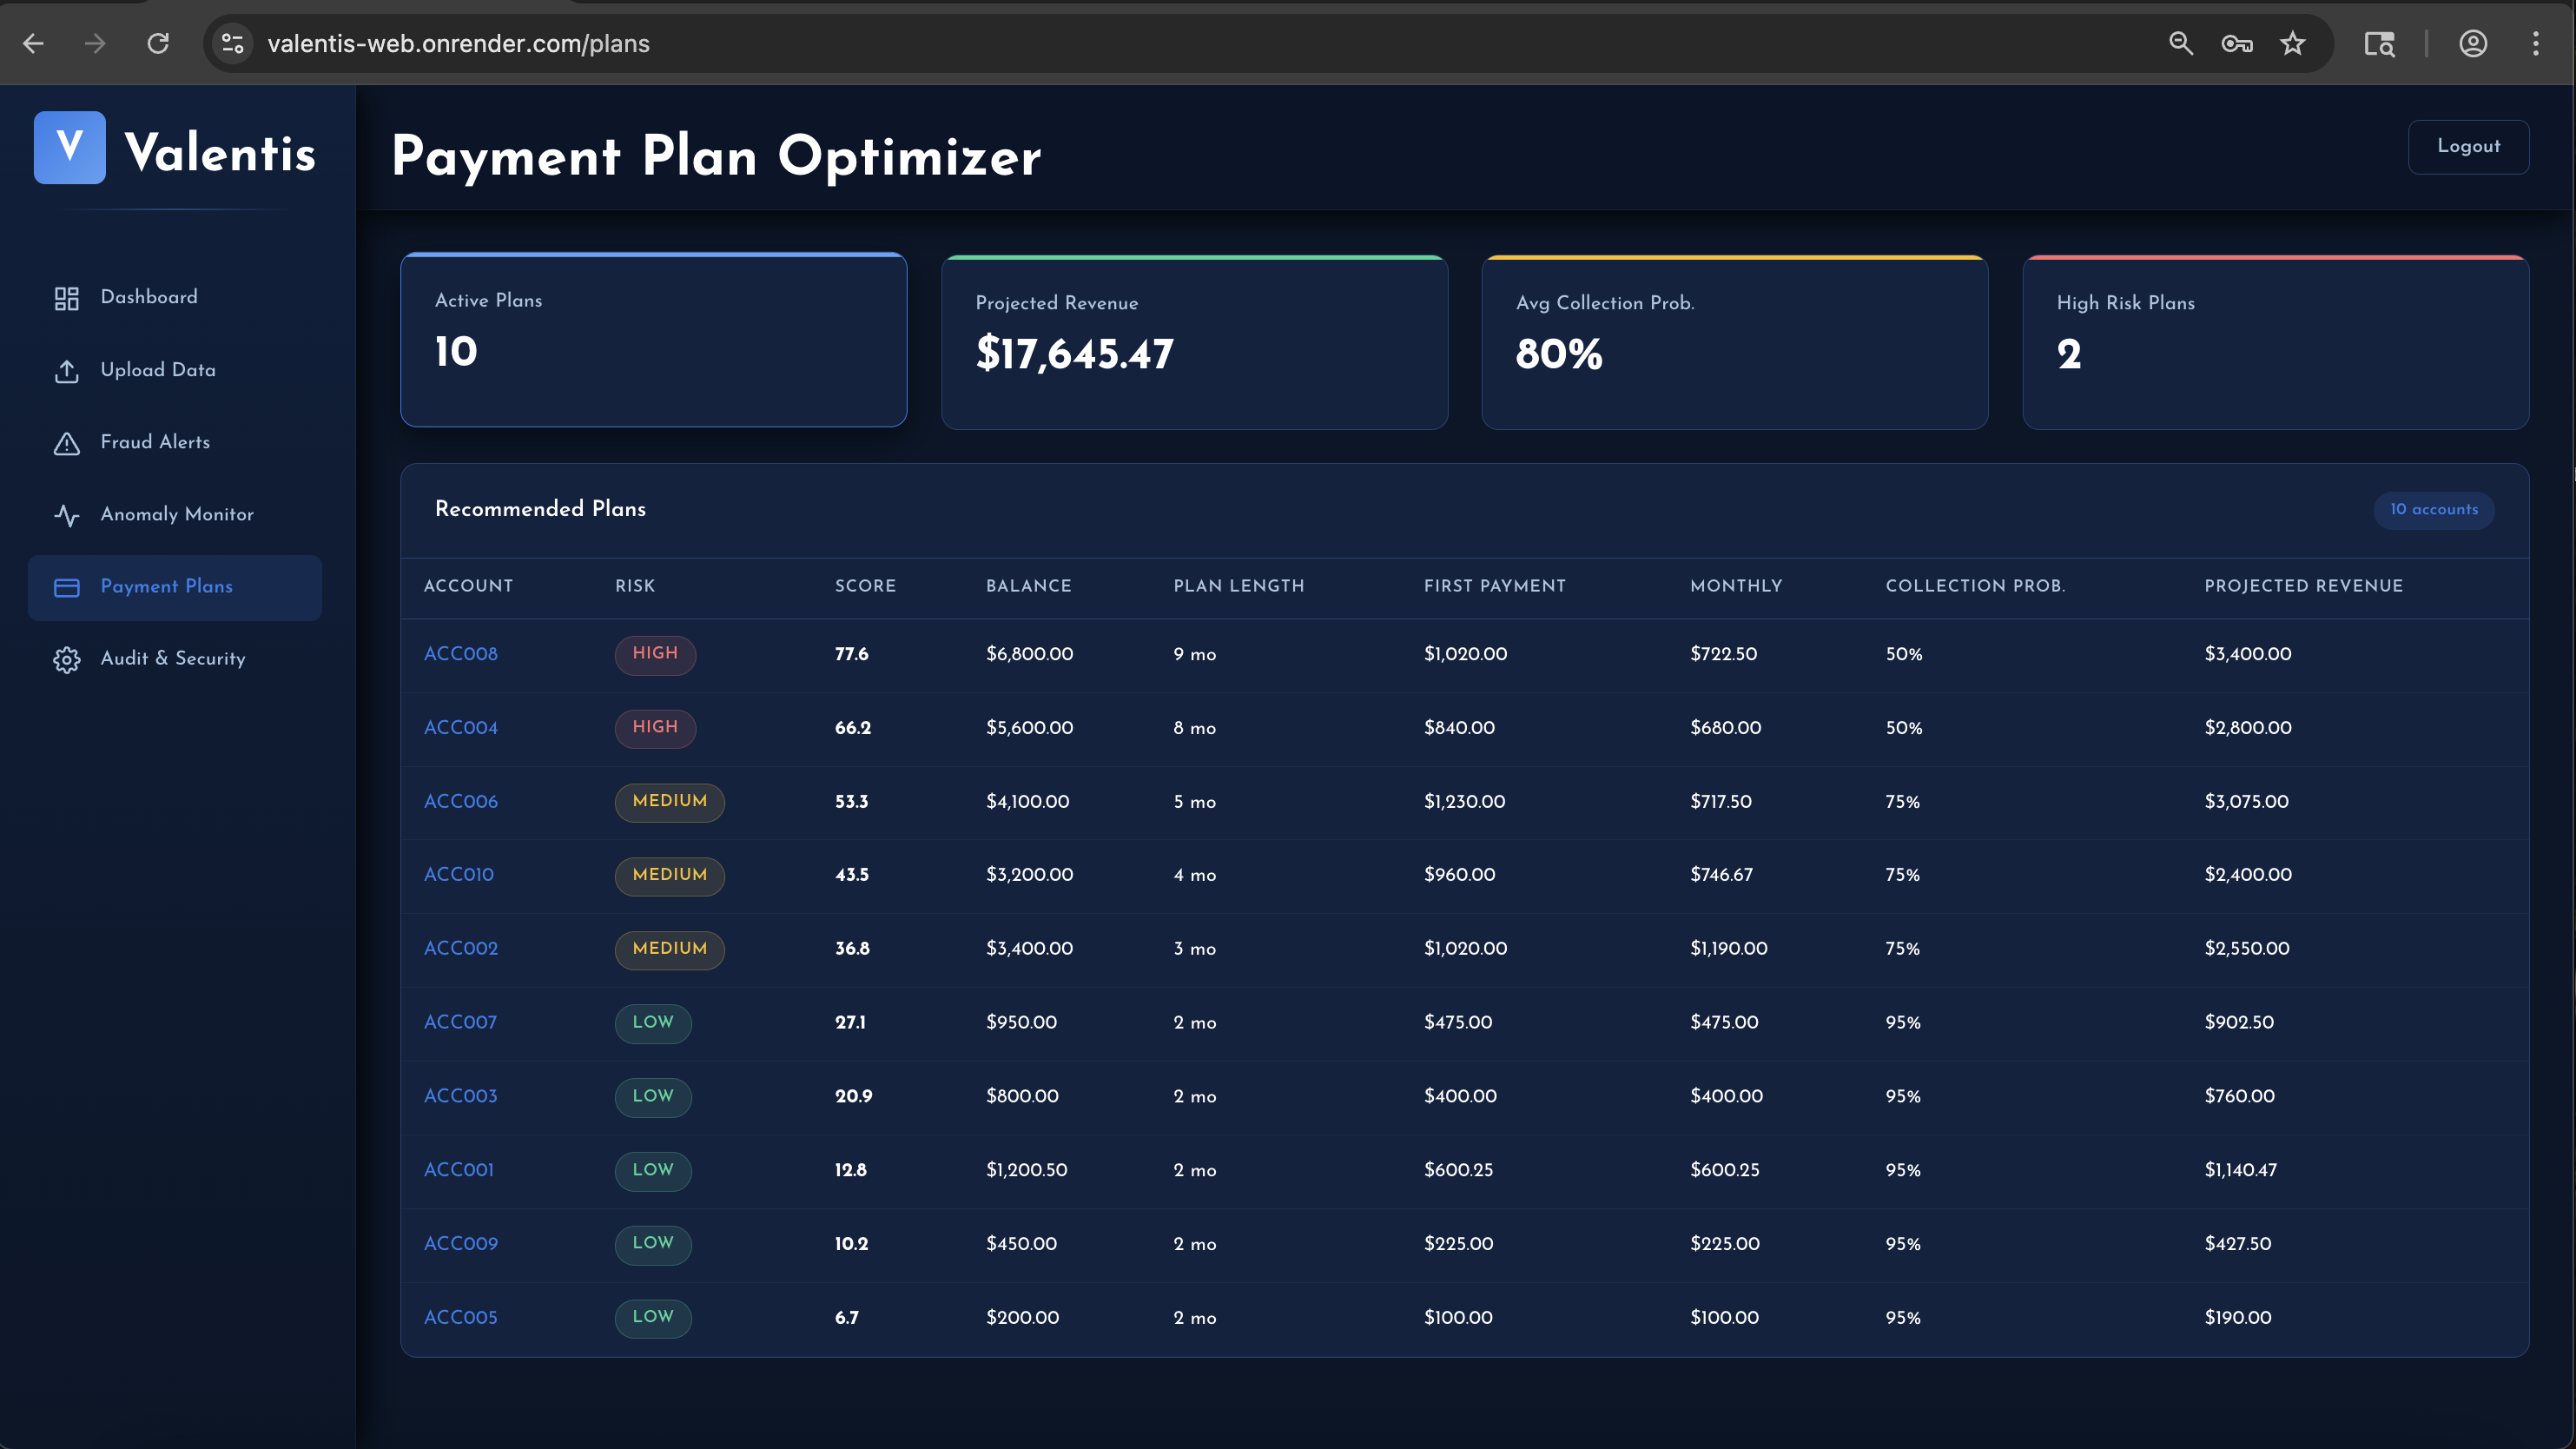Screen dimensions: 2576x1449
Task: Click the browser reload icon
Action: coord(158,44)
